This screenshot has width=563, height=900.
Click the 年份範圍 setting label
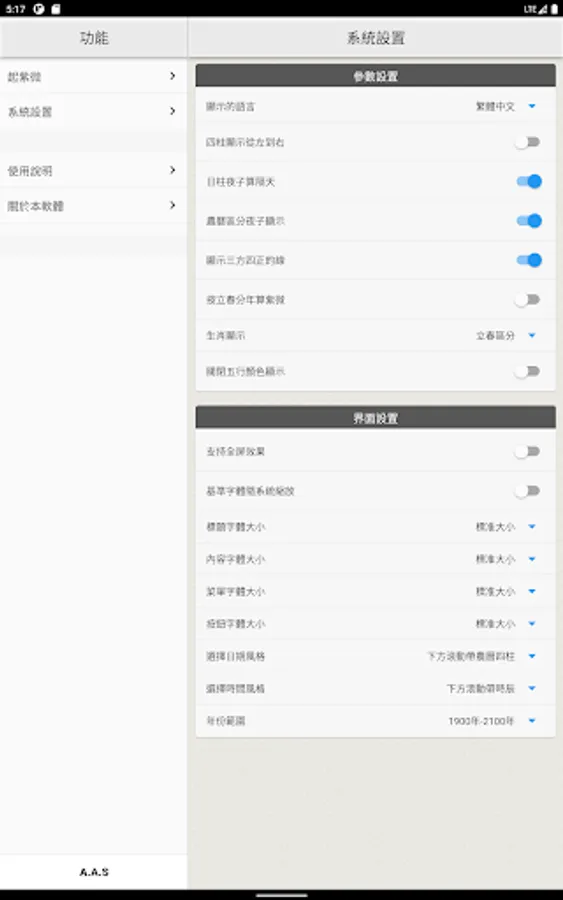(x=226, y=721)
